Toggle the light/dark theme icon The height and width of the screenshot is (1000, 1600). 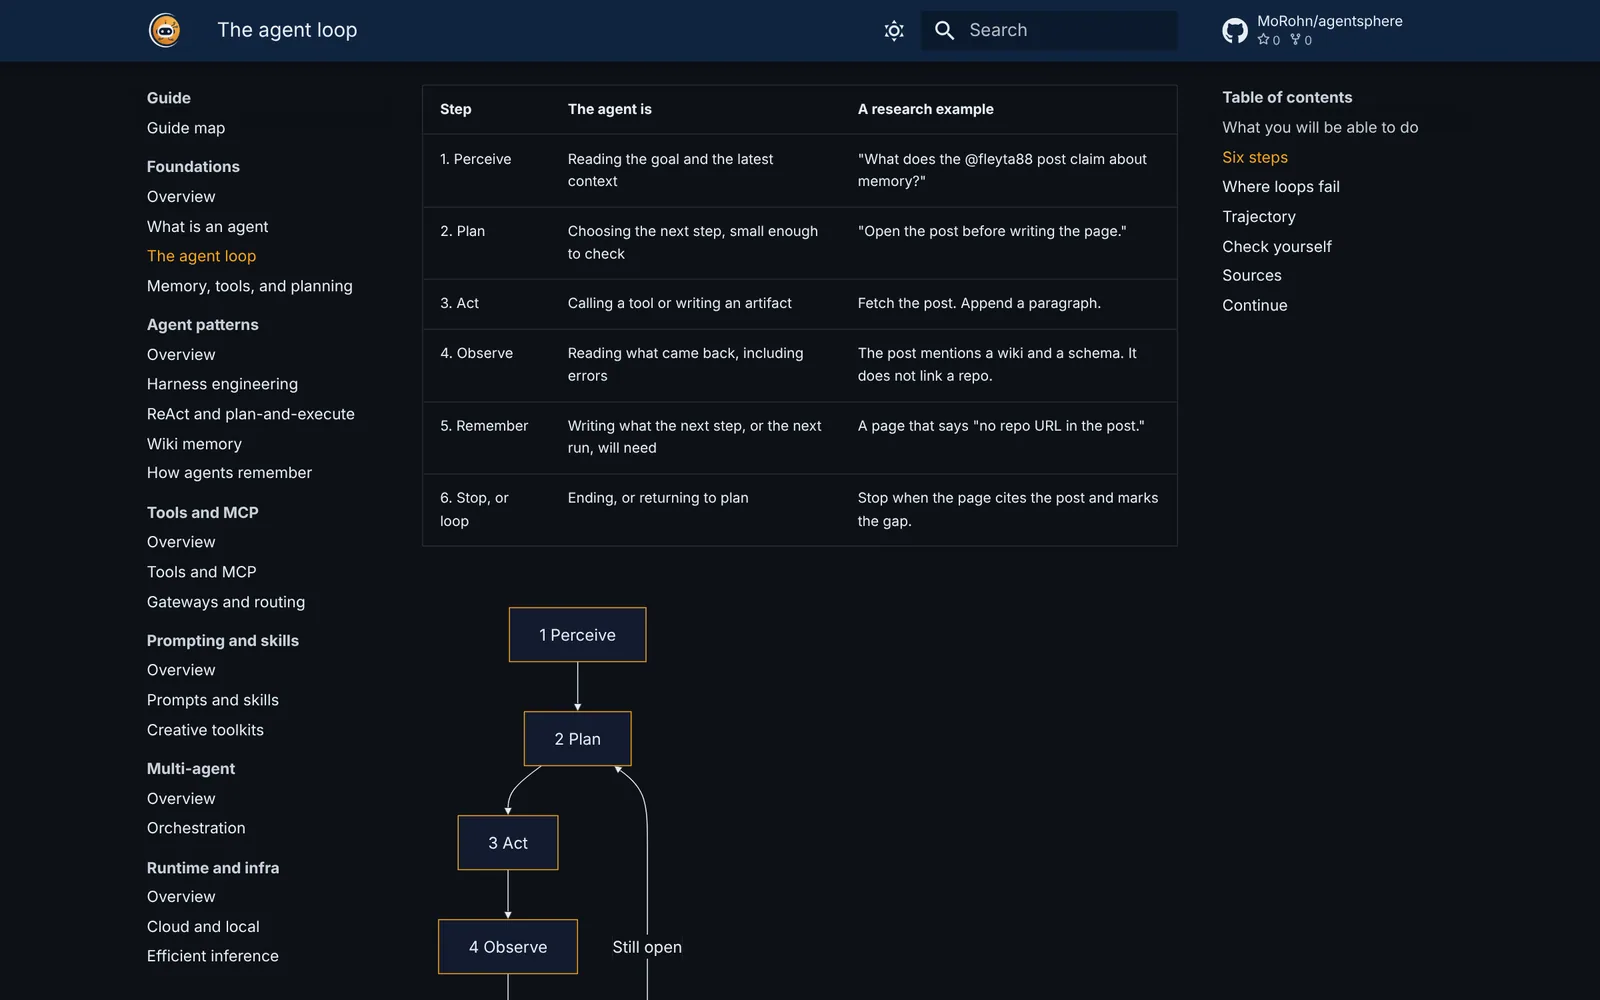point(894,30)
